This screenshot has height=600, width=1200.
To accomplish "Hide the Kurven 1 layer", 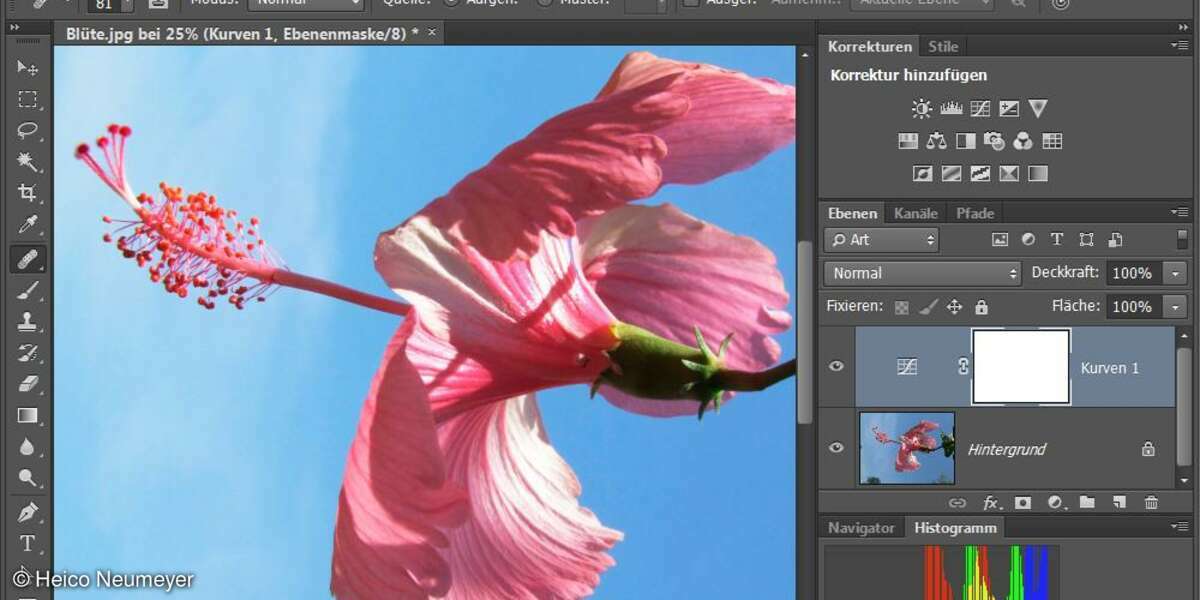I will (x=836, y=367).
